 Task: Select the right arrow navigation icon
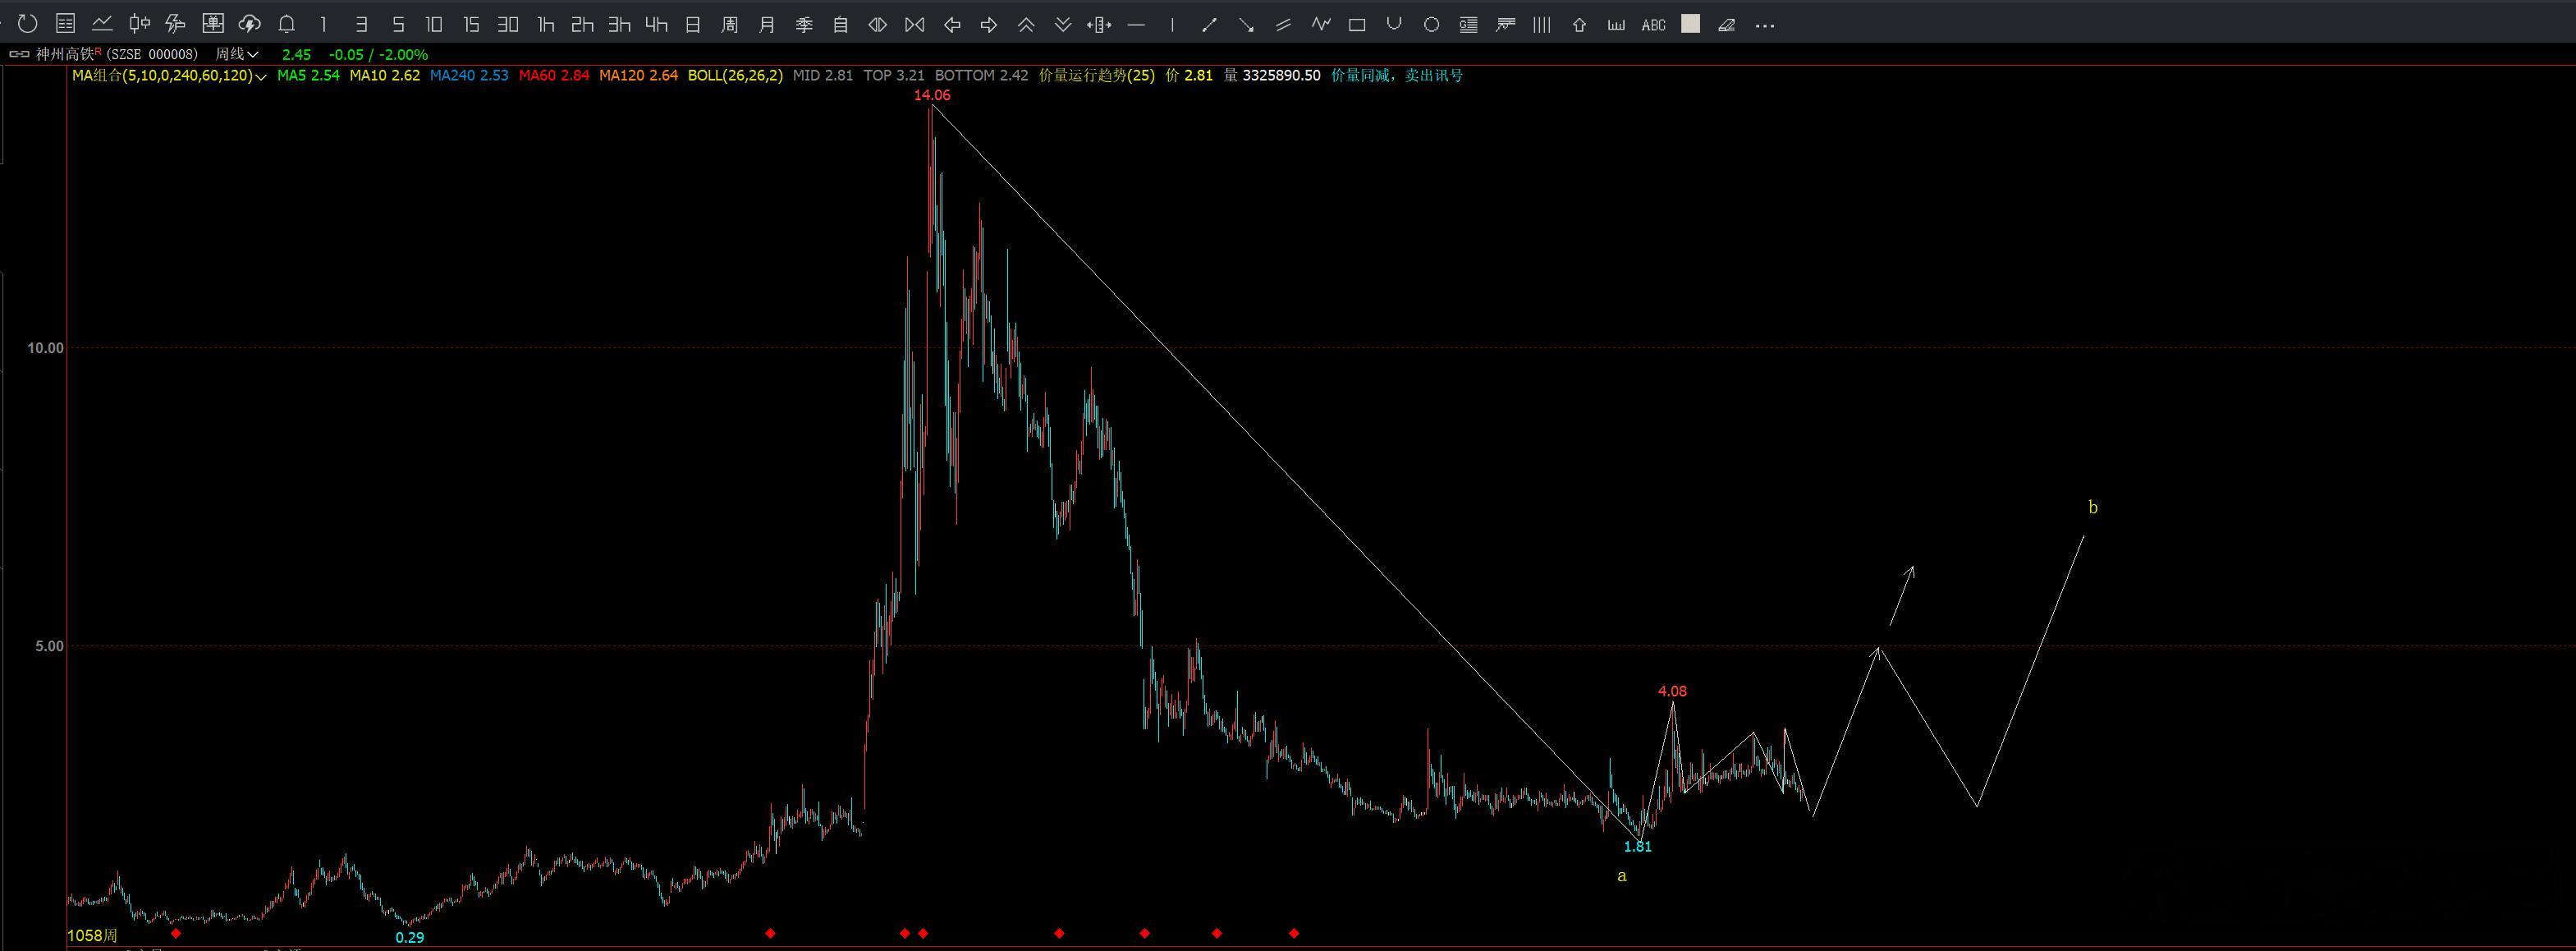989,25
